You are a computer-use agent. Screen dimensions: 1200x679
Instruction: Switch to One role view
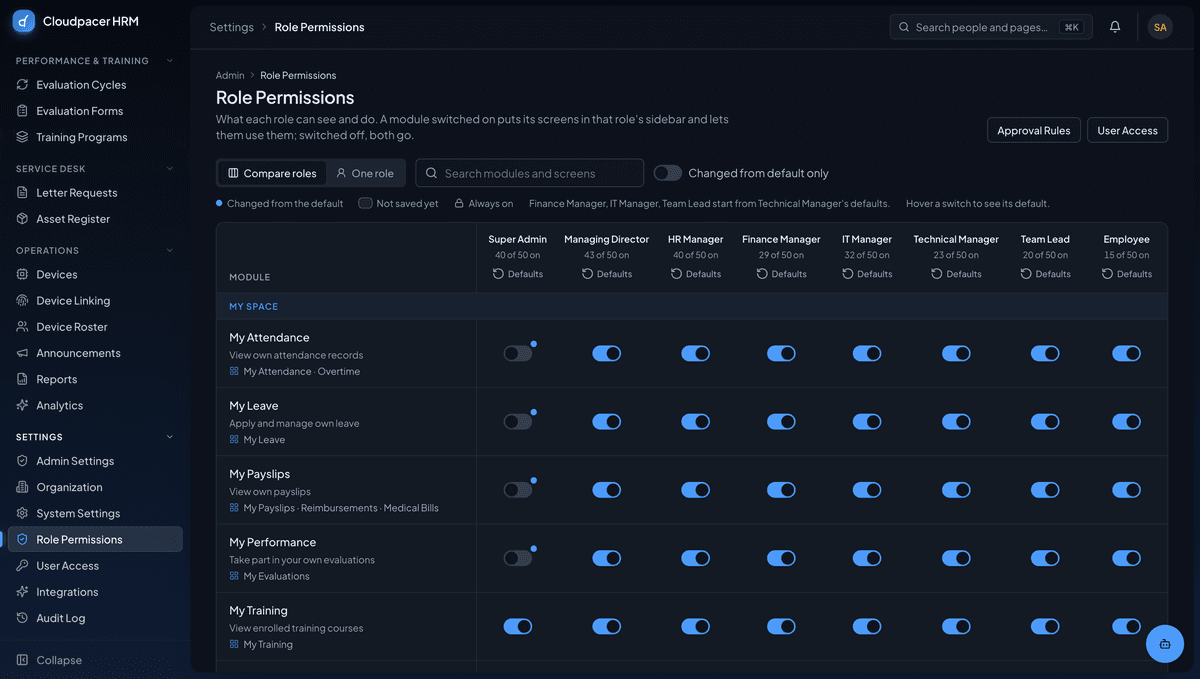click(365, 173)
